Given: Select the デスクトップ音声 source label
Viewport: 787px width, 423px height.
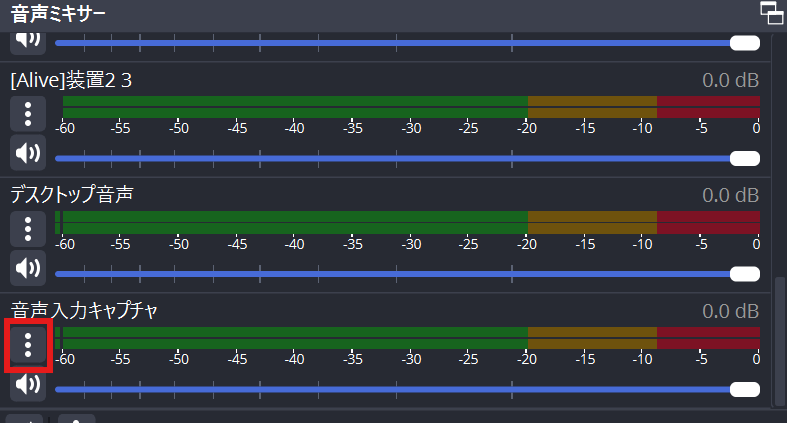Looking at the screenshot, I should coord(72,195).
